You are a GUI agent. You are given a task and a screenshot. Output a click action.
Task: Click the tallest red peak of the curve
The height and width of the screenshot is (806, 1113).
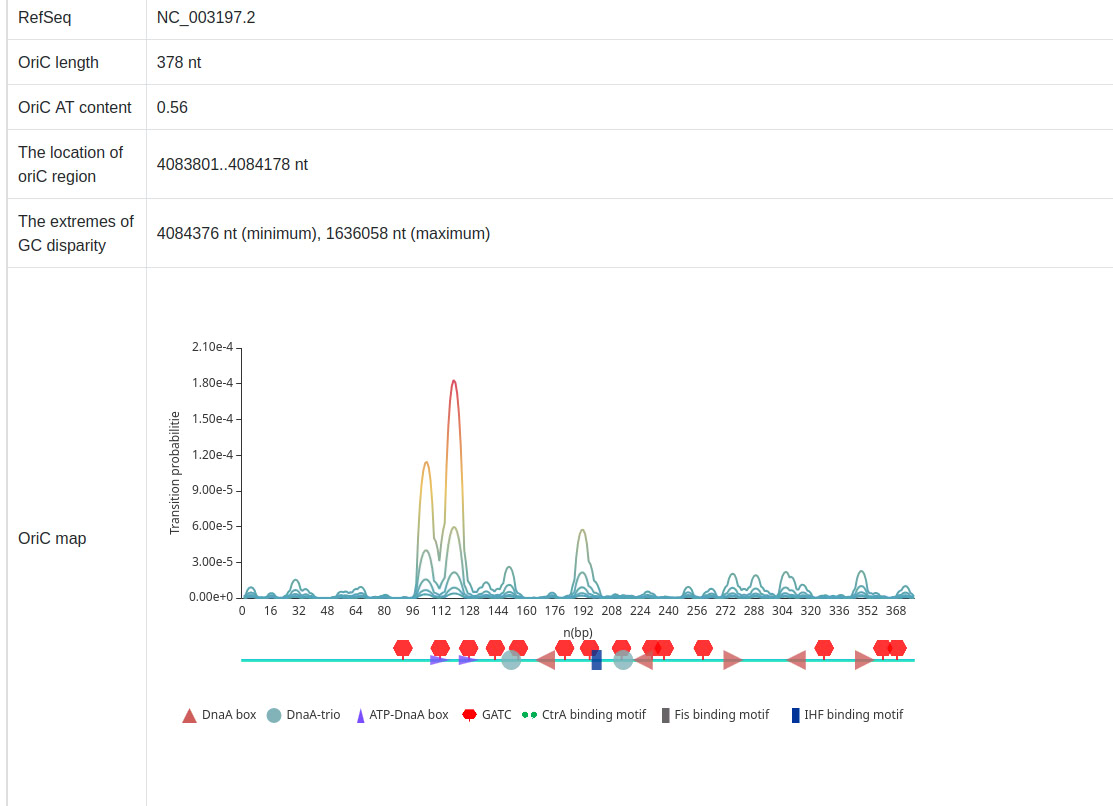point(454,381)
